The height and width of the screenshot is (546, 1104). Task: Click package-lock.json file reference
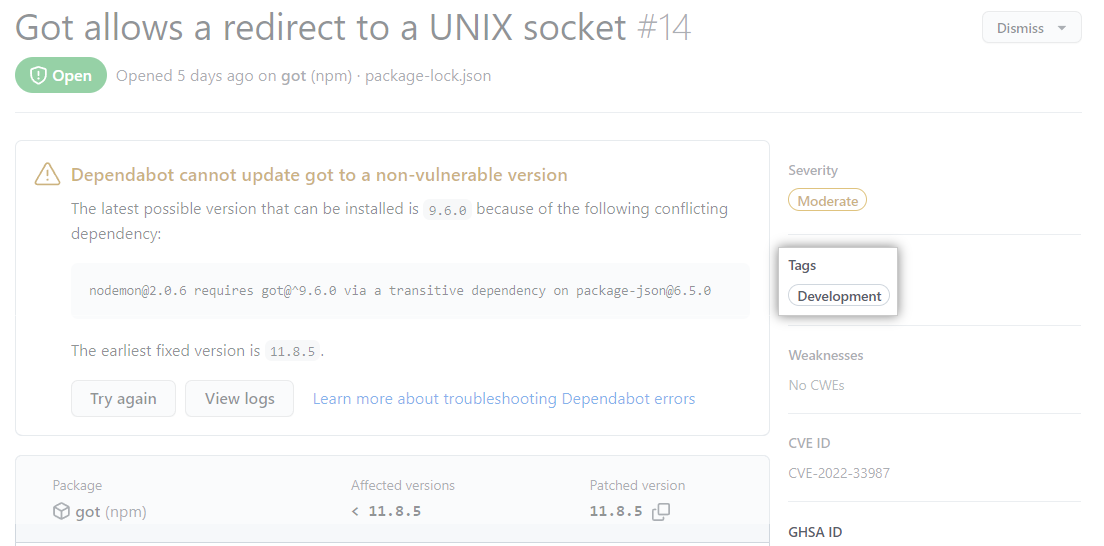(x=428, y=76)
